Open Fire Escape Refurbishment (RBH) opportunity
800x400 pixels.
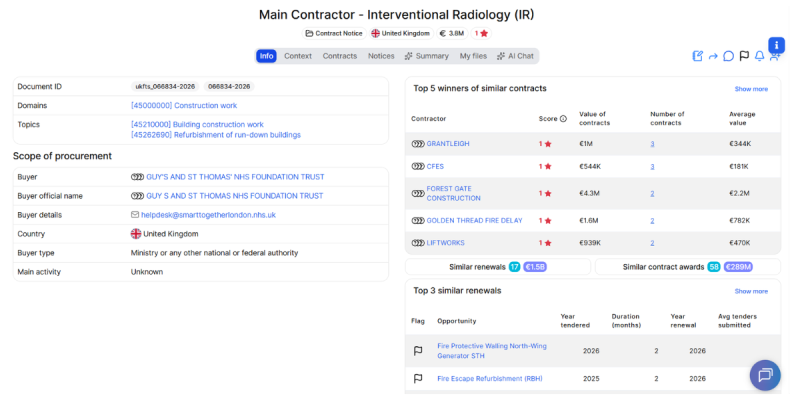[x=490, y=379]
